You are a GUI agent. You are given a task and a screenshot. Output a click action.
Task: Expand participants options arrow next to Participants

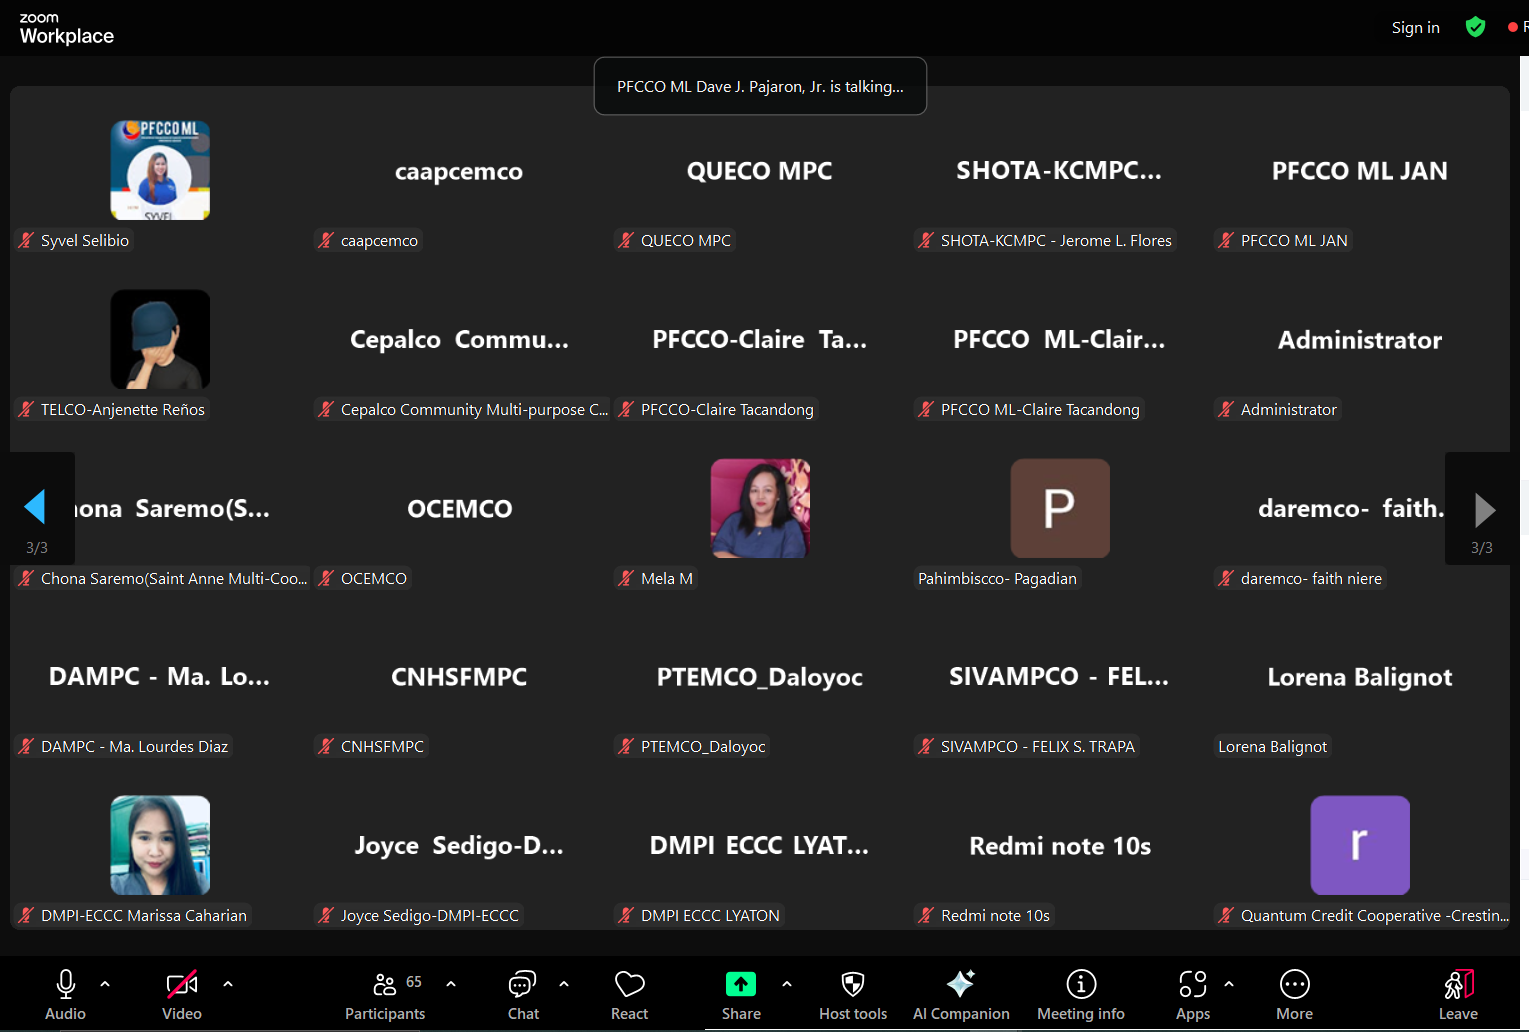451,984
